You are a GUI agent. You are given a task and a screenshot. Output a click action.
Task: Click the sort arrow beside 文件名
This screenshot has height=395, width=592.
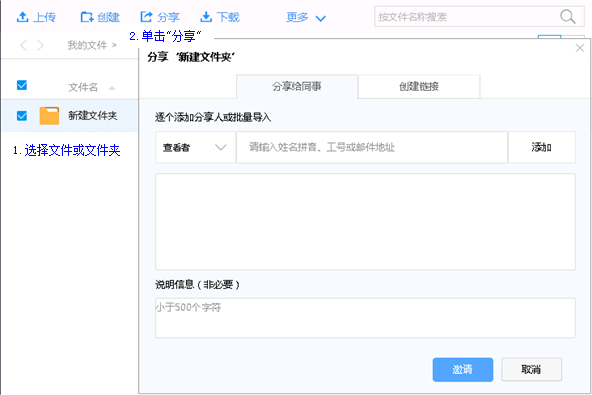(x=112, y=88)
